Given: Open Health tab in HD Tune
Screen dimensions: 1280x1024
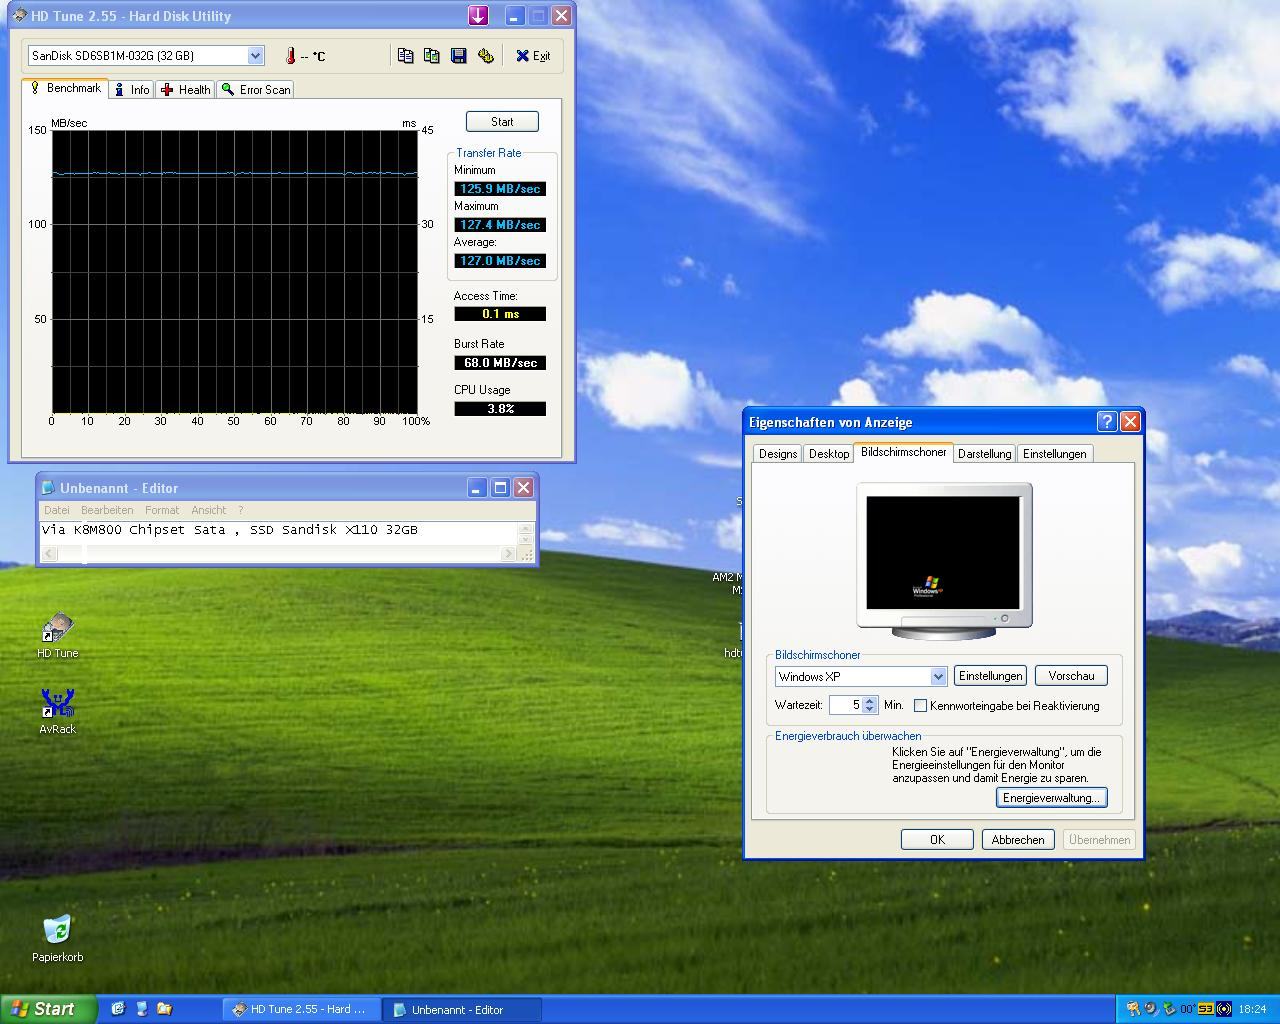Looking at the screenshot, I should [185, 89].
